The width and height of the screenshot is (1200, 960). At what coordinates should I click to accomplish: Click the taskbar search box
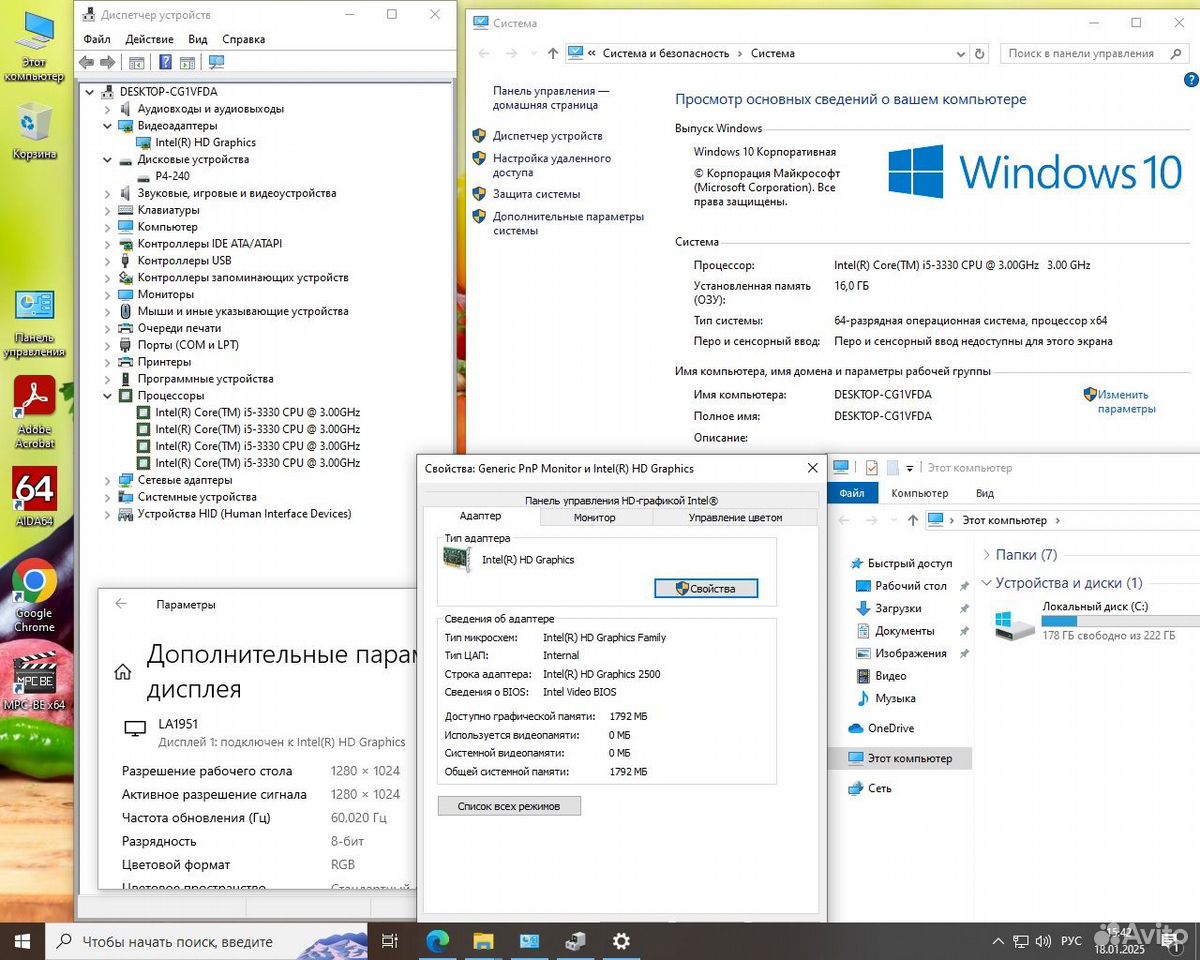[207, 941]
